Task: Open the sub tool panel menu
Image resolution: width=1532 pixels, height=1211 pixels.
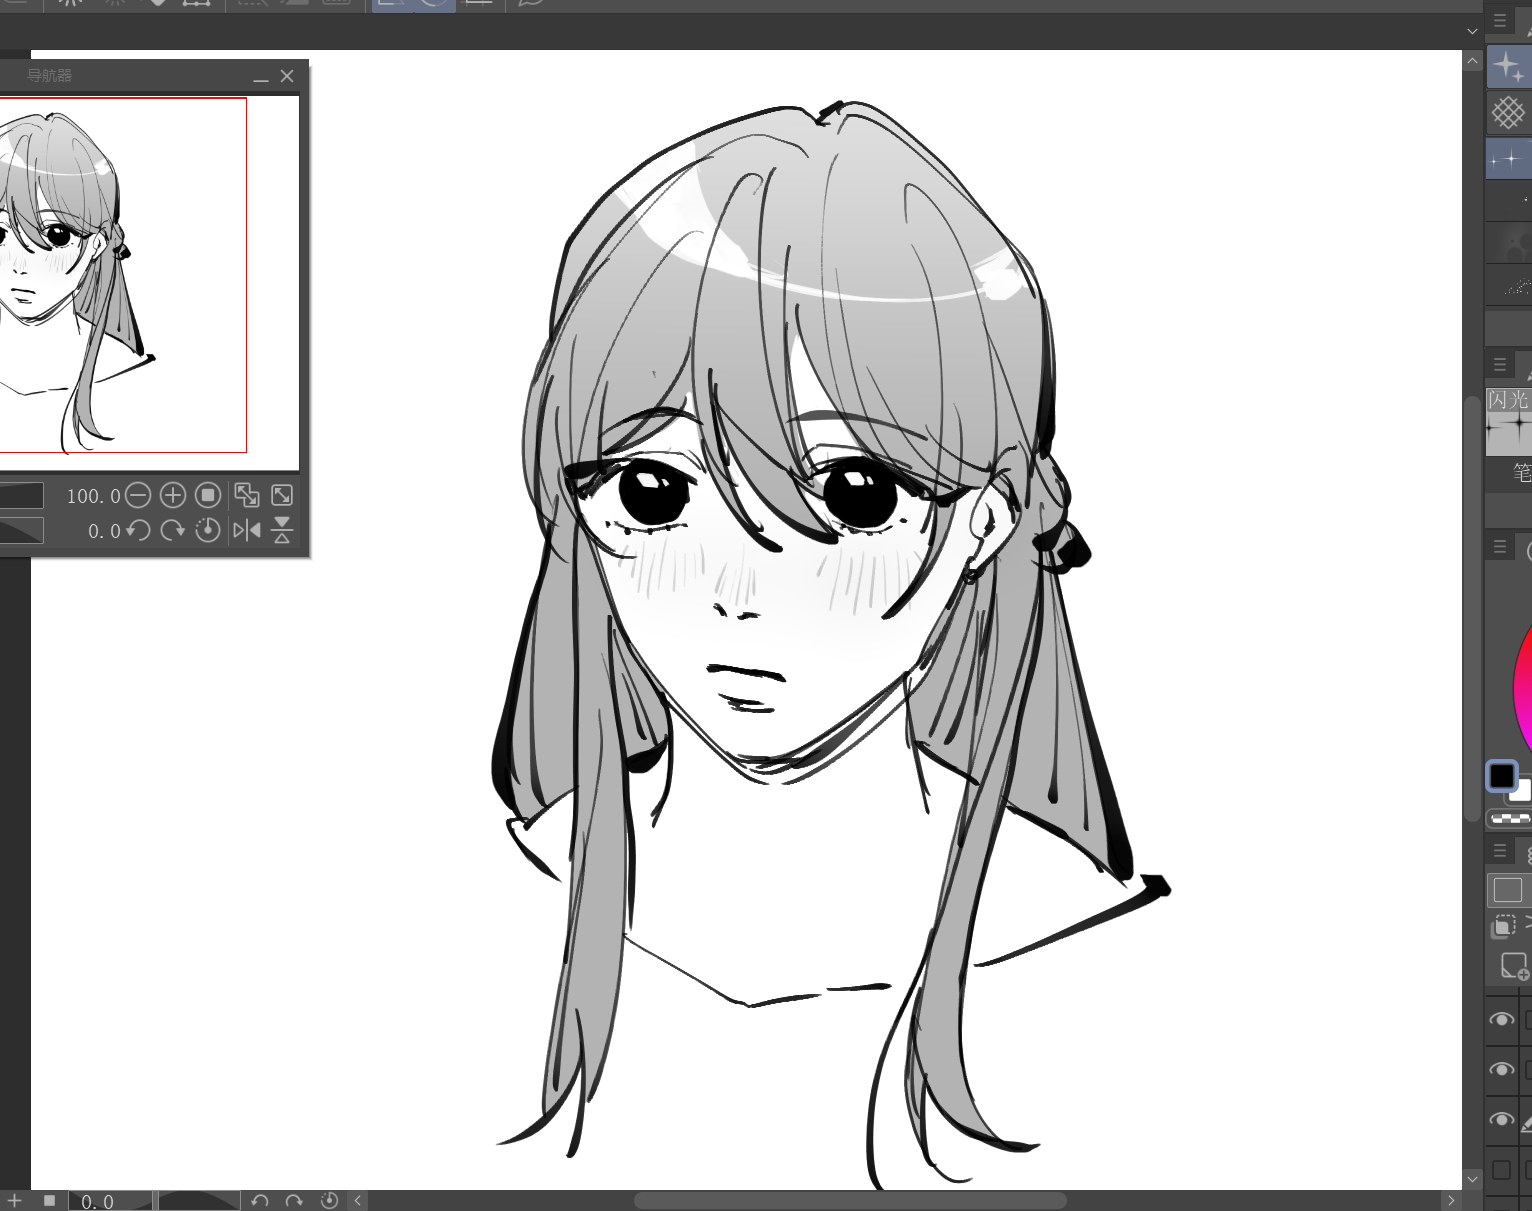Action: pyautogui.click(x=1500, y=20)
